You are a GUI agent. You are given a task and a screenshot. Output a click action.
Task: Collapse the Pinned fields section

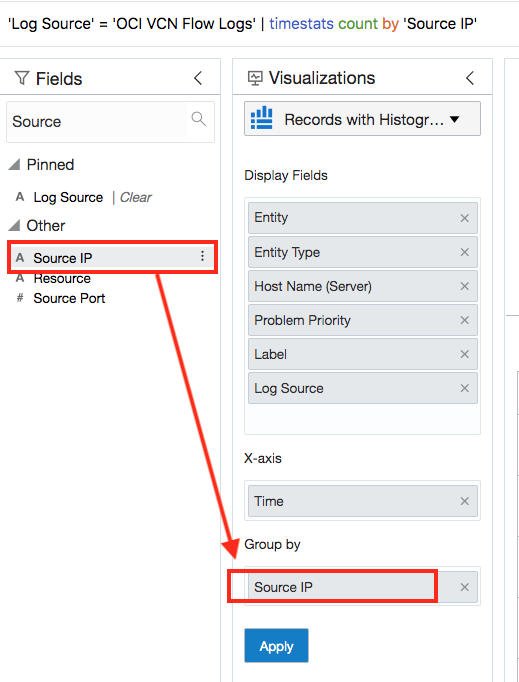(x=14, y=164)
